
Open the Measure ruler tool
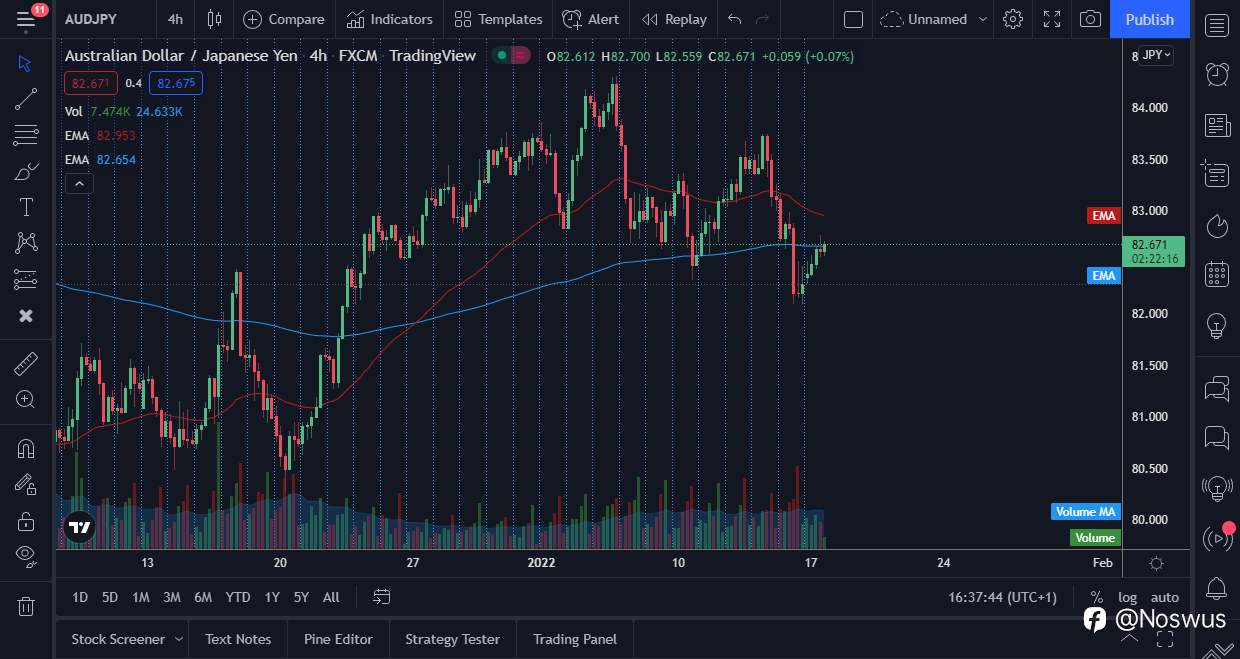coord(25,363)
